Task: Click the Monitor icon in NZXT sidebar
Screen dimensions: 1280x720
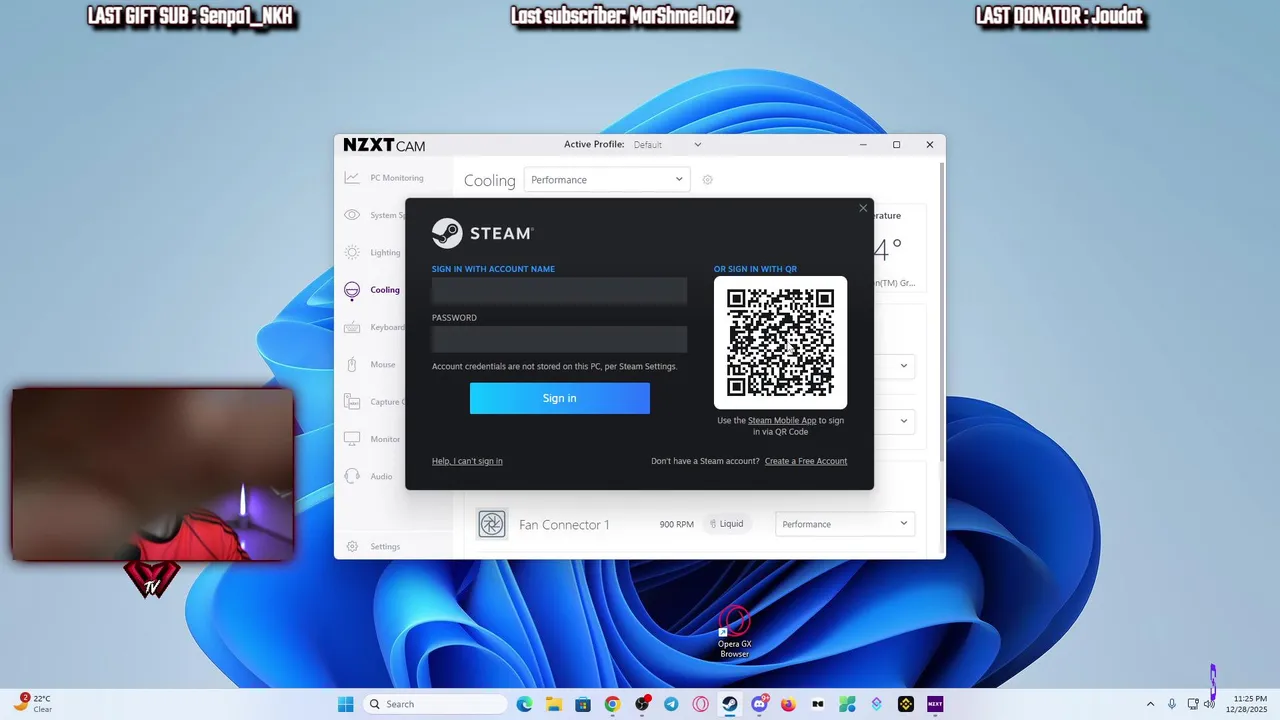Action: (352, 439)
